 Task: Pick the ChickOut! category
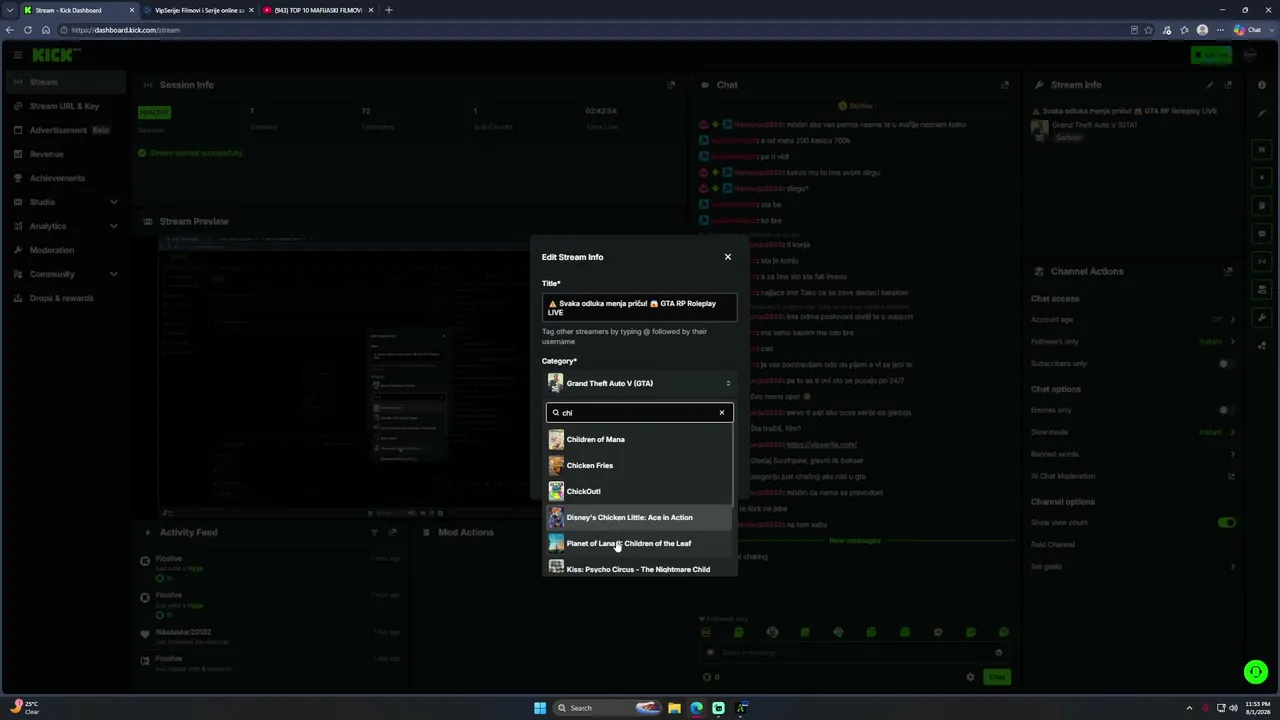pyautogui.click(x=639, y=491)
